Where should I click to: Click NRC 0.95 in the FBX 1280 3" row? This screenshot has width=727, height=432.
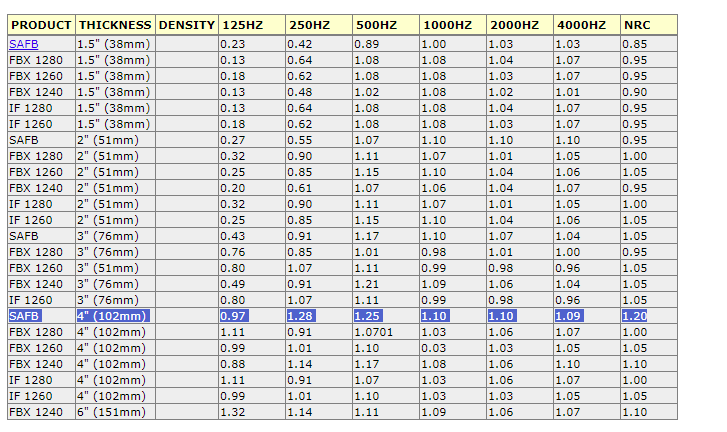pyautogui.click(x=635, y=252)
